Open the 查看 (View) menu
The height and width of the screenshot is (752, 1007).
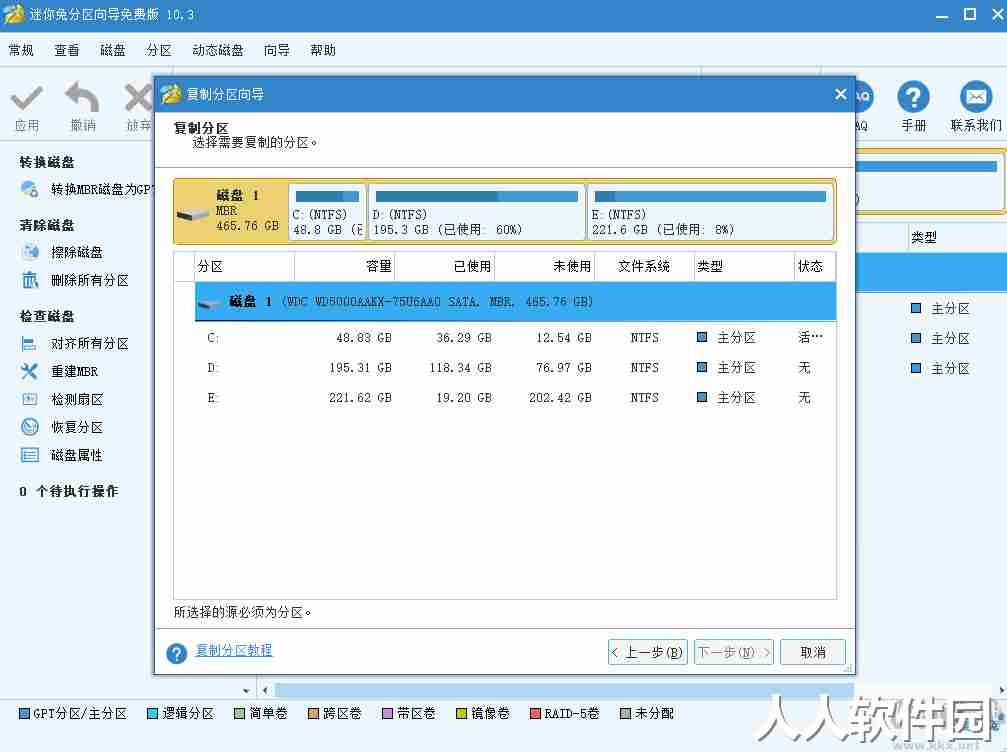pyautogui.click(x=67, y=50)
